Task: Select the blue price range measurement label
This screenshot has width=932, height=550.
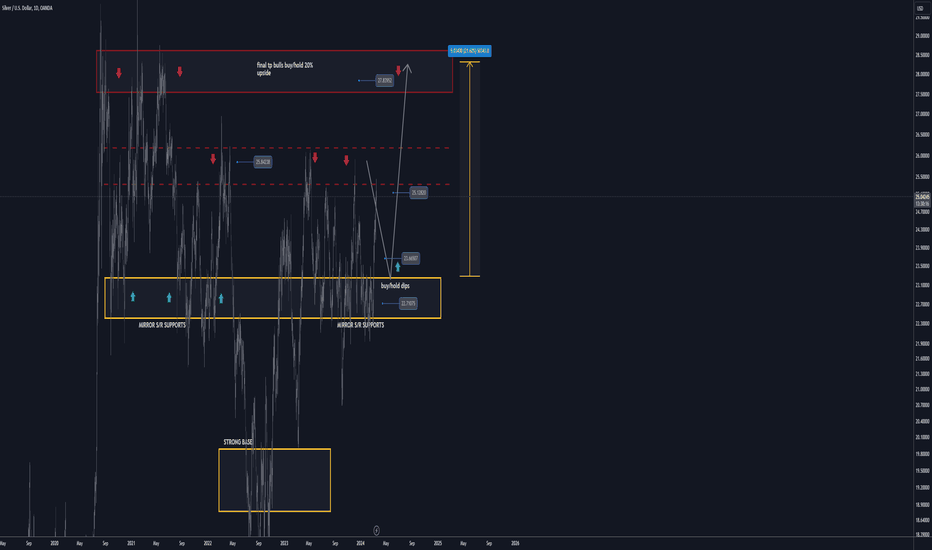Action: [x=470, y=51]
